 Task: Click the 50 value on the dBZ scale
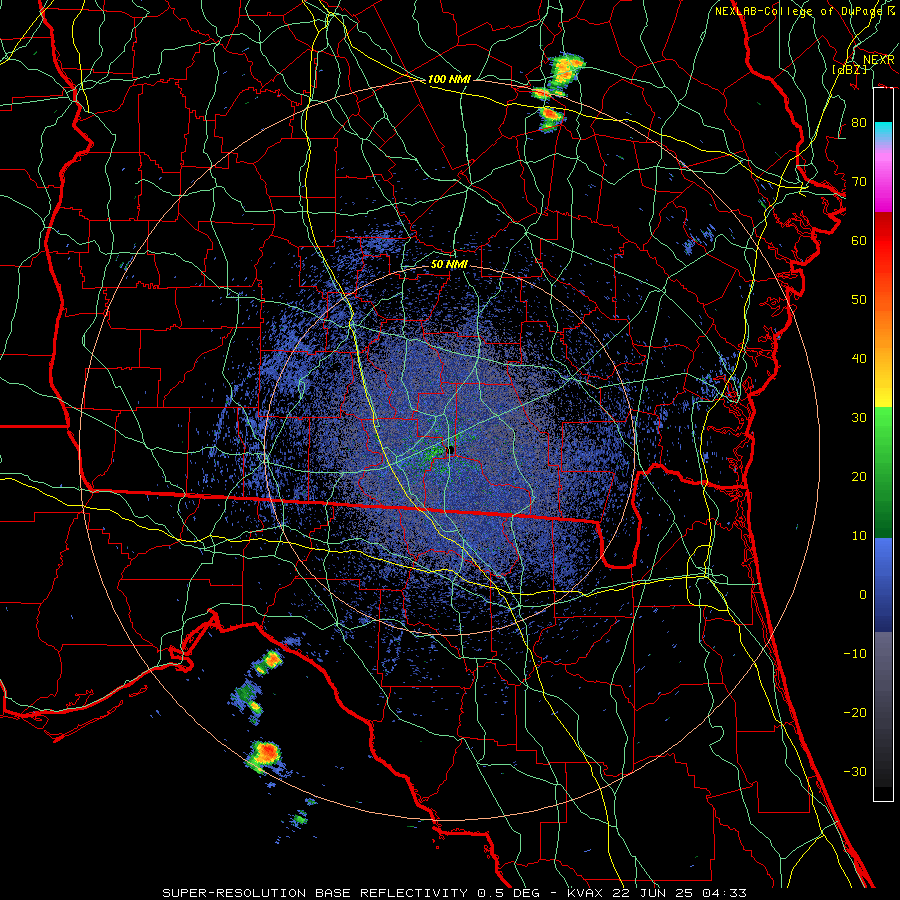[x=859, y=300]
